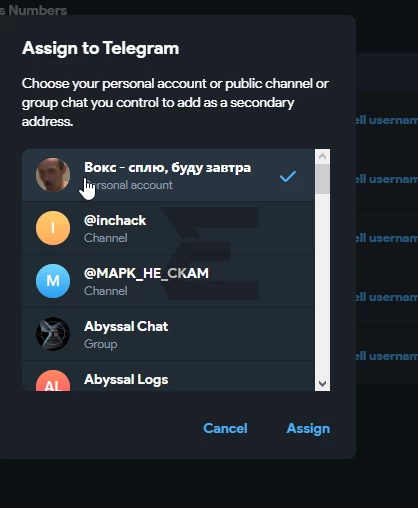Confirm with the Assign button
Screen dimensions: 418x508
(308, 429)
